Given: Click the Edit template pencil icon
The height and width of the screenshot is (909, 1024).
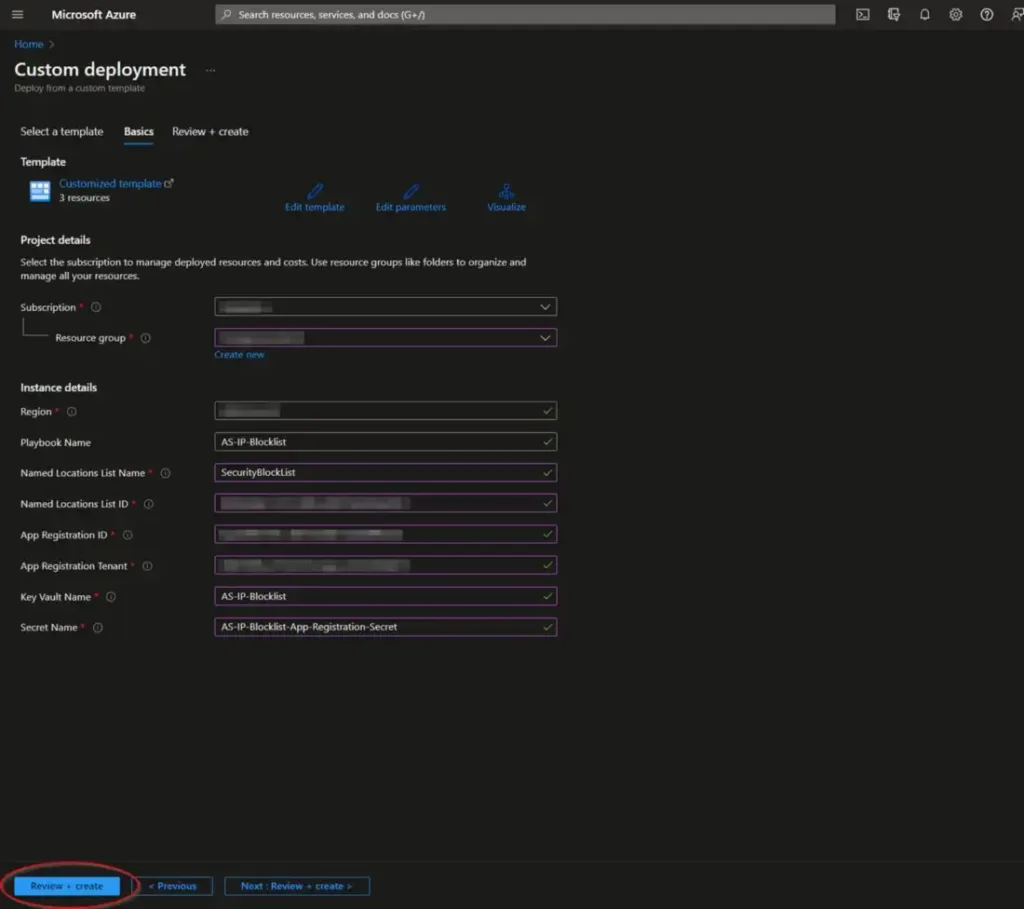Looking at the screenshot, I should [x=315, y=191].
